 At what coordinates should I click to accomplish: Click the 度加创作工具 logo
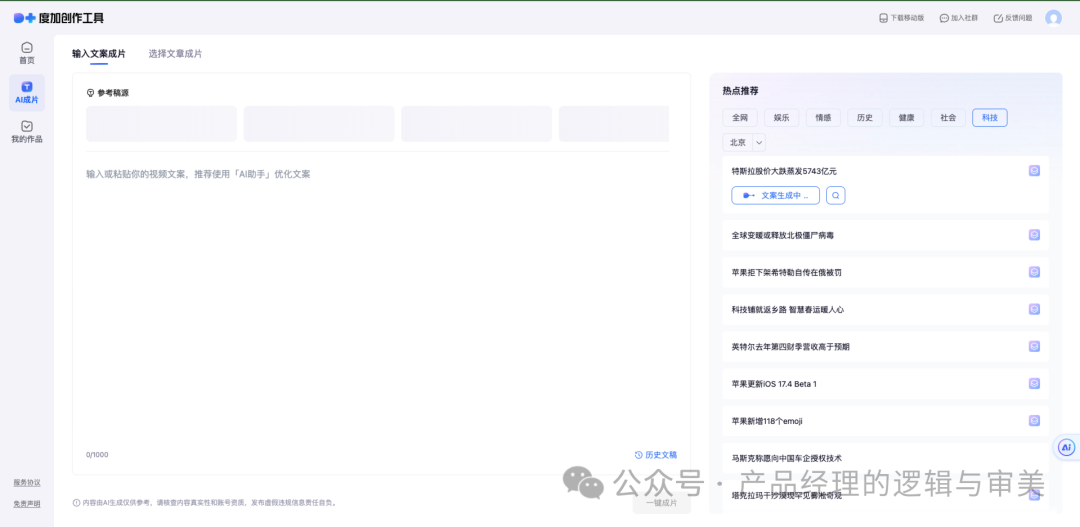pyautogui.click(x=59, y=18)
